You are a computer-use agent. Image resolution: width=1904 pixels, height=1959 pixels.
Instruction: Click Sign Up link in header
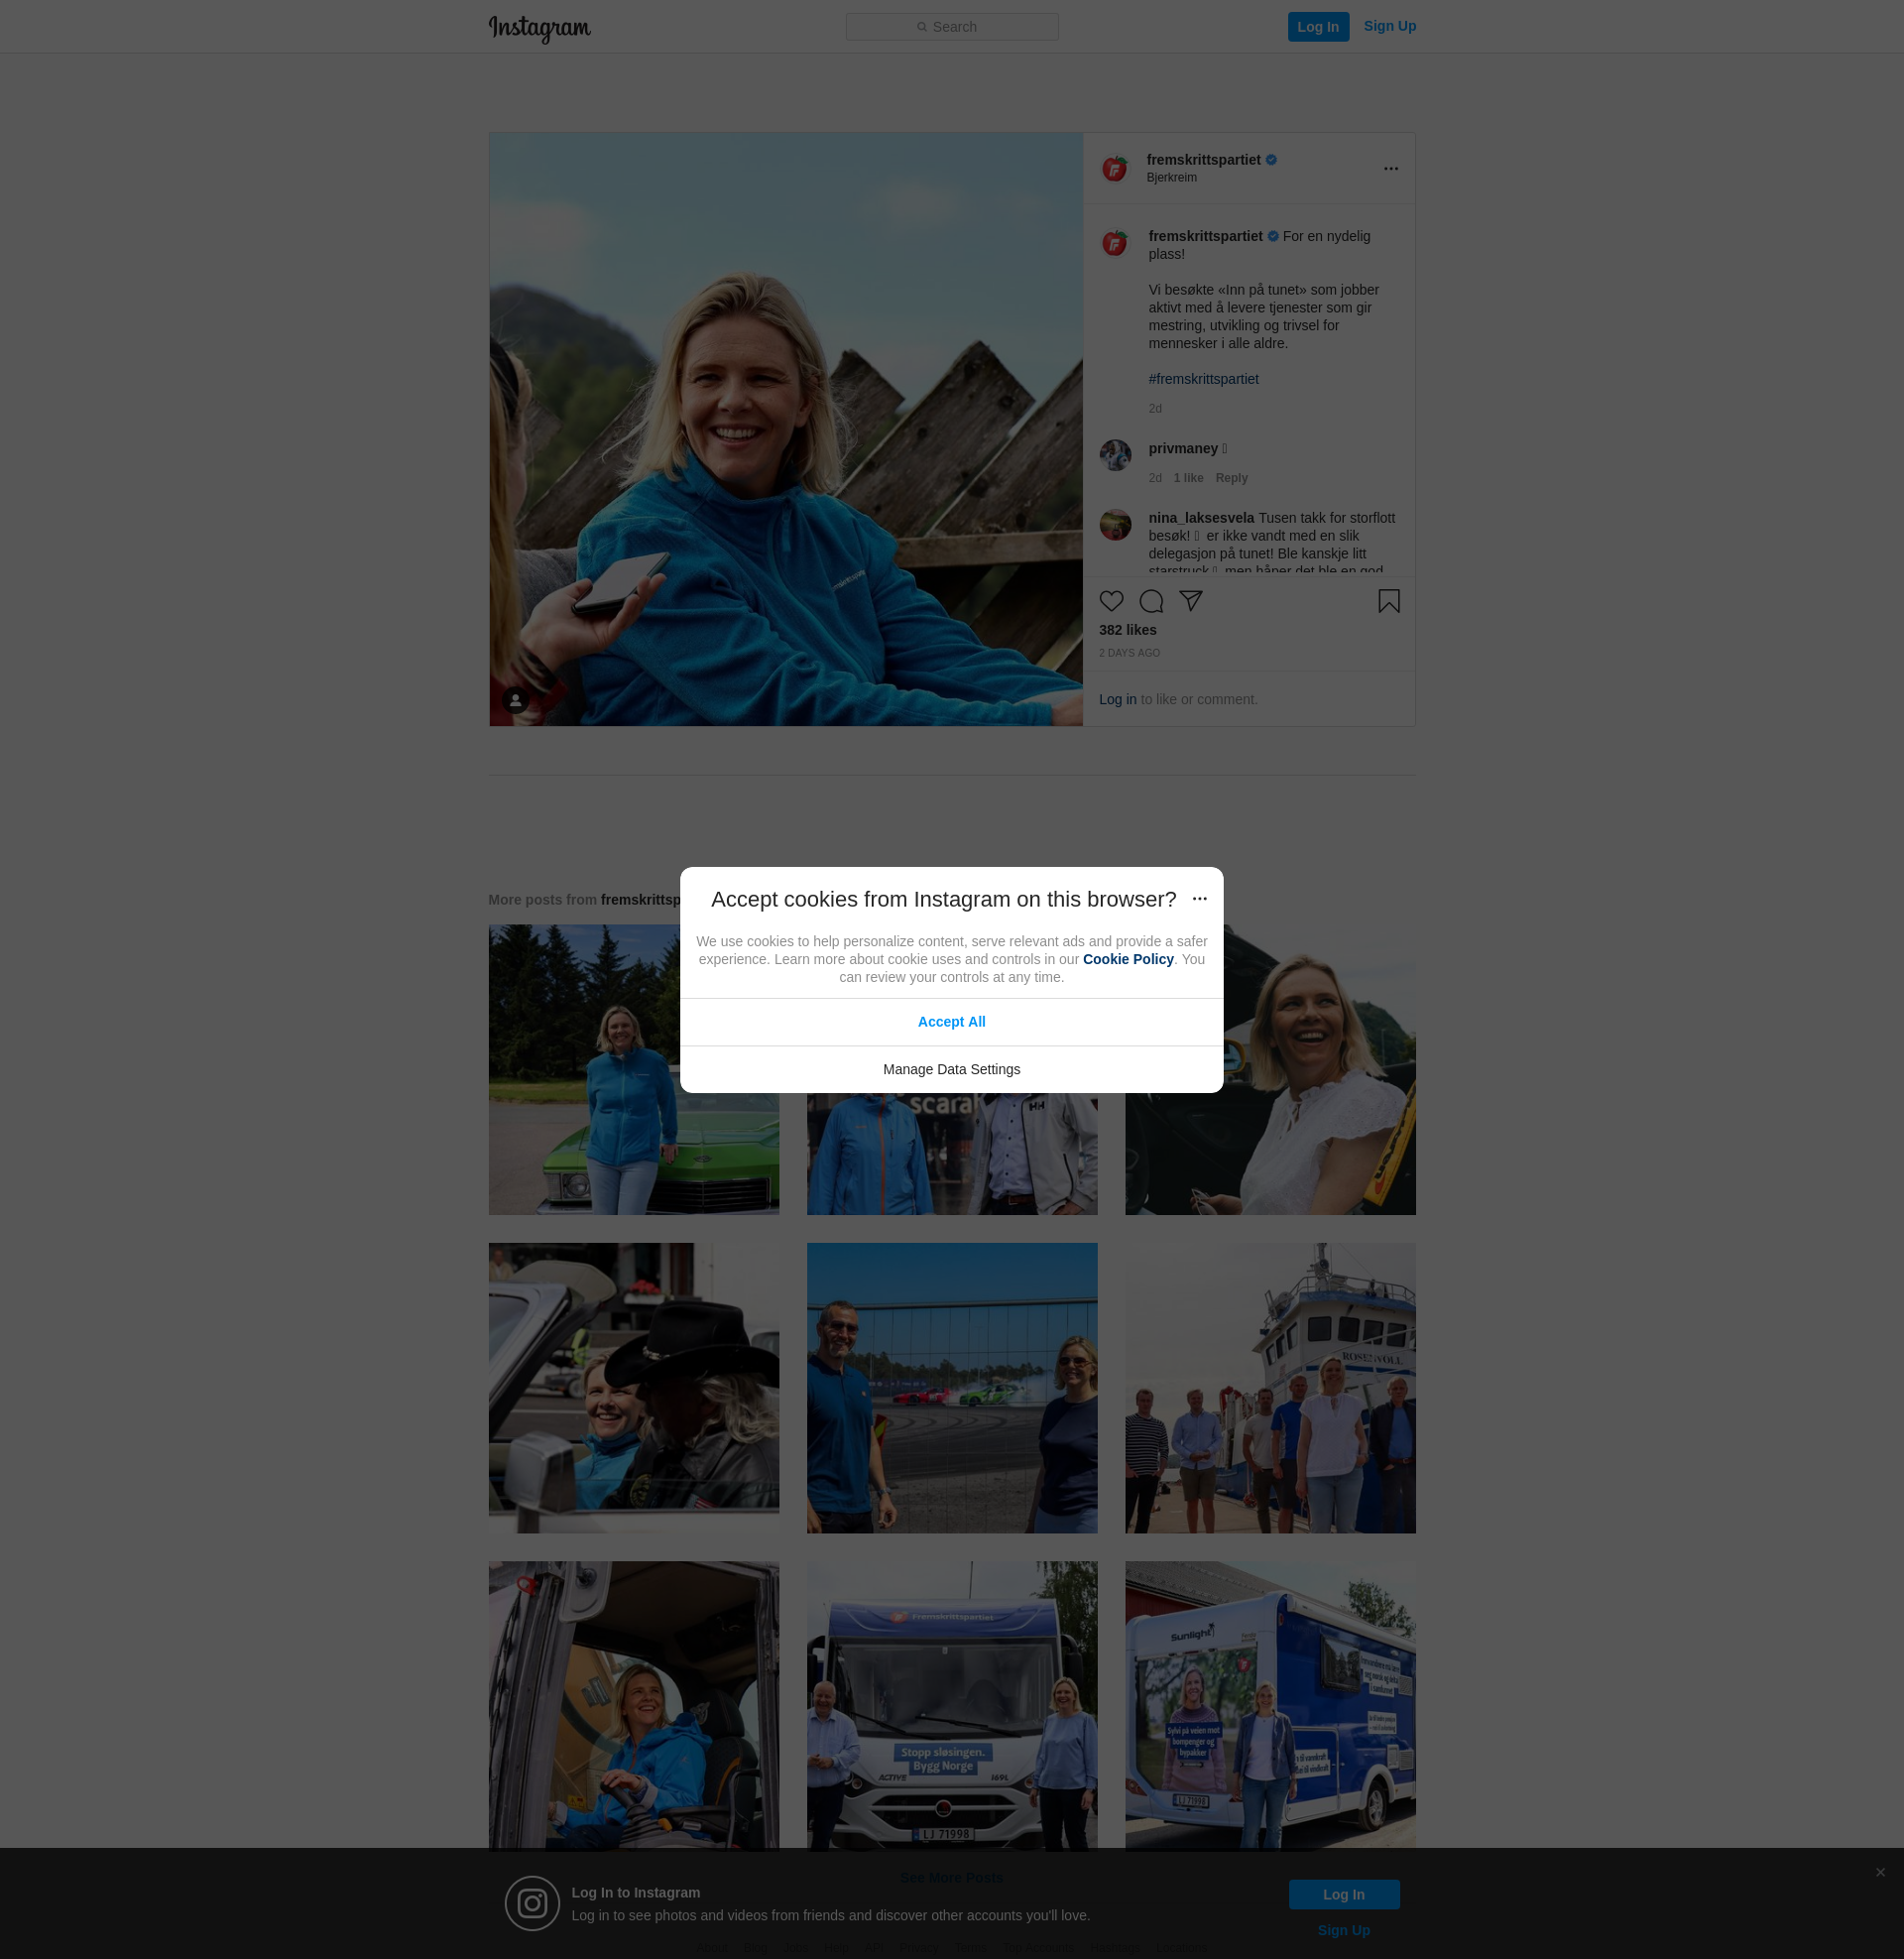1388,26
